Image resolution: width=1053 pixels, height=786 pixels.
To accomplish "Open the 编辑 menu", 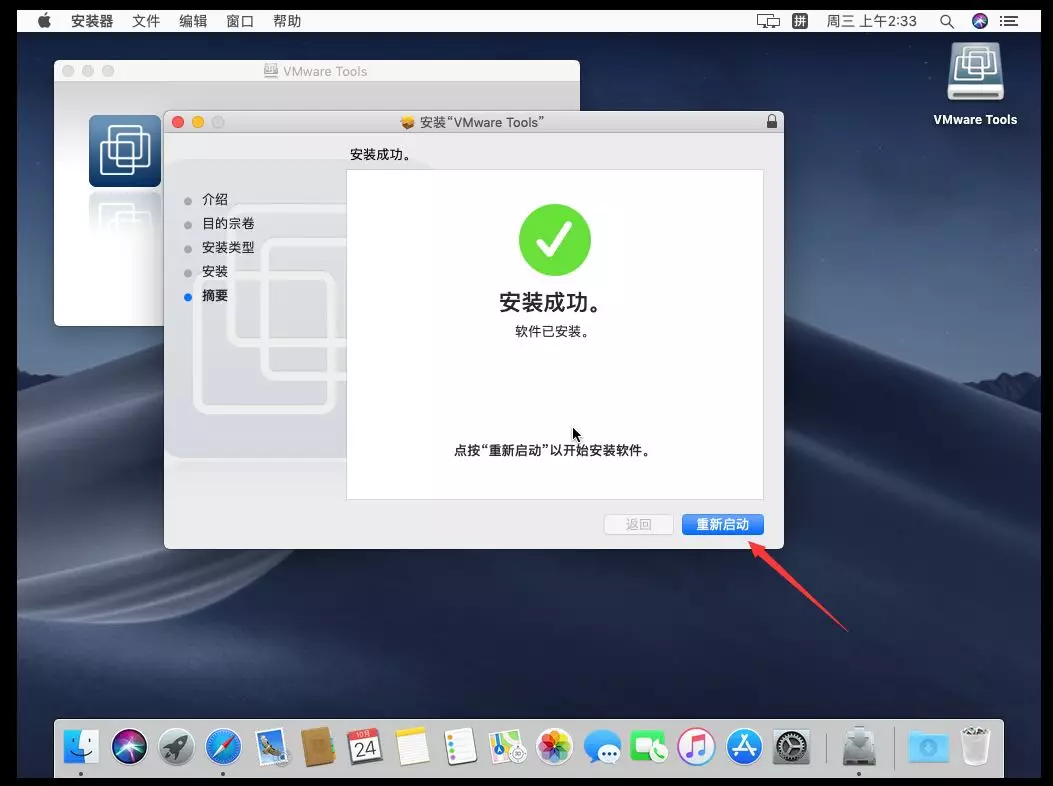I will (x=193, y=21).
